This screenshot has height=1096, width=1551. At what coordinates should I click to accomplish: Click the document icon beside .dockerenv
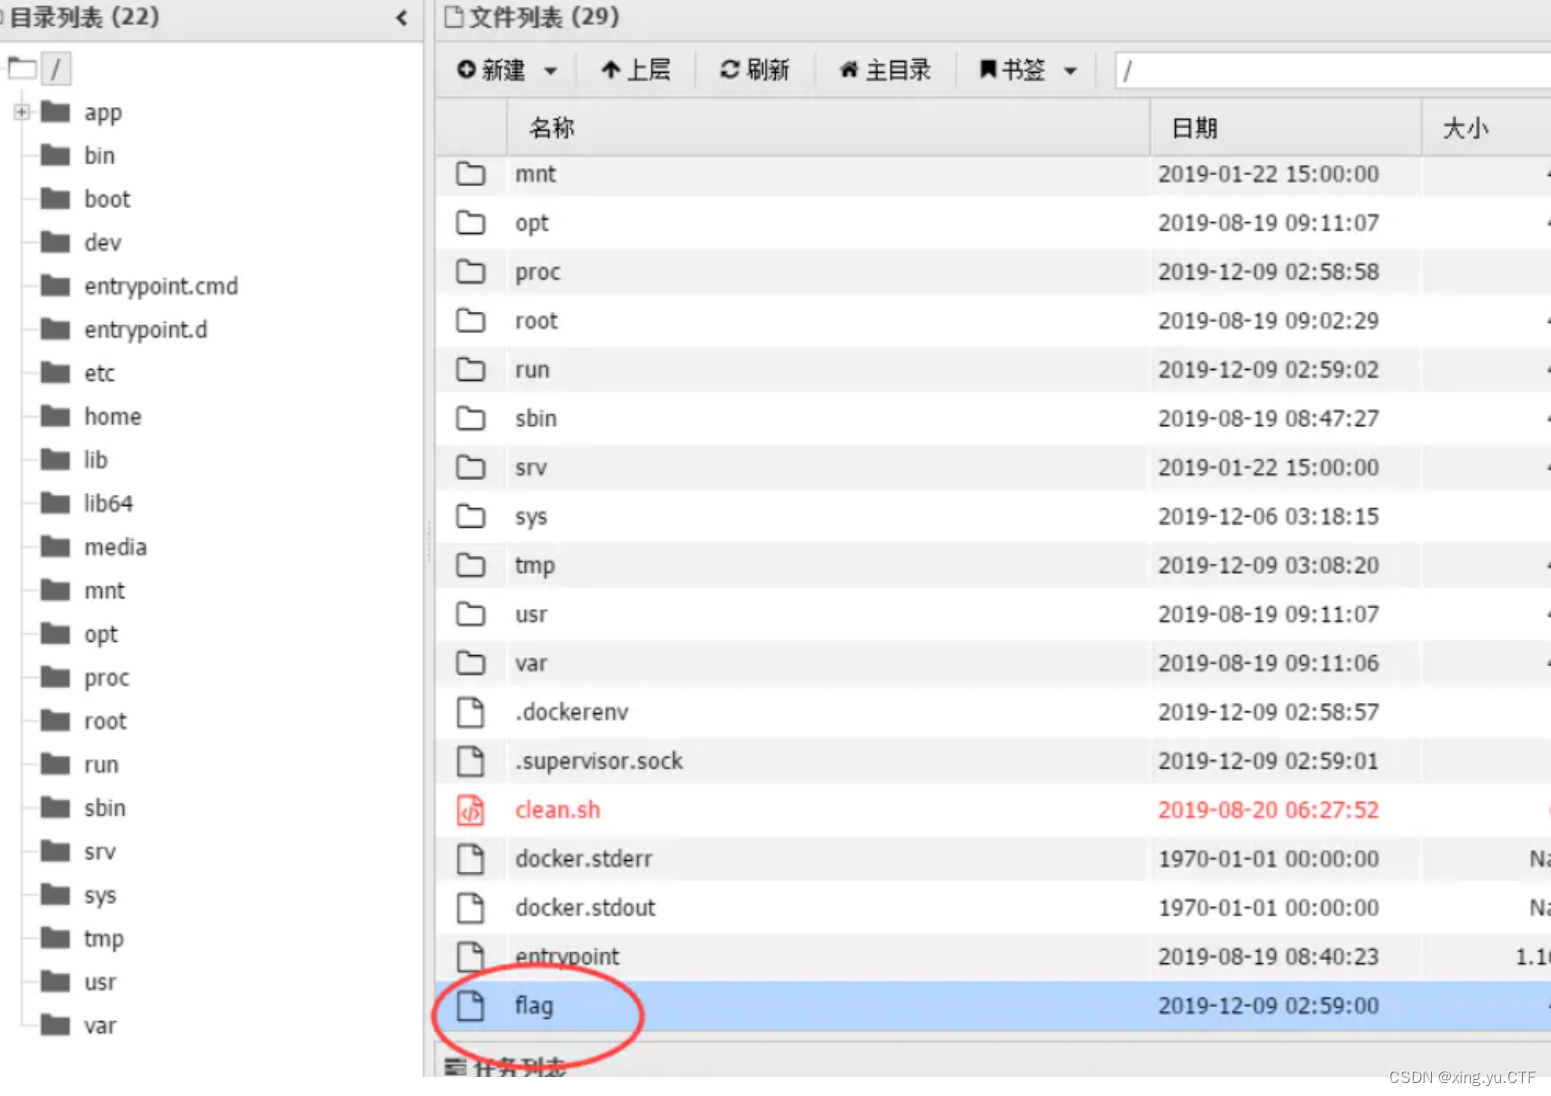tap(471, 711)
